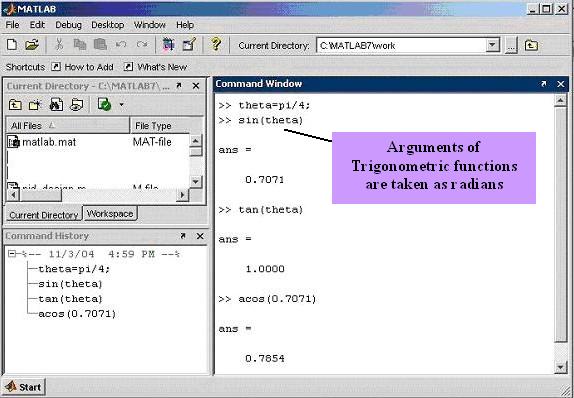
Task: Open the GUIDE editor toolbar icon
Action: [189, 45]
